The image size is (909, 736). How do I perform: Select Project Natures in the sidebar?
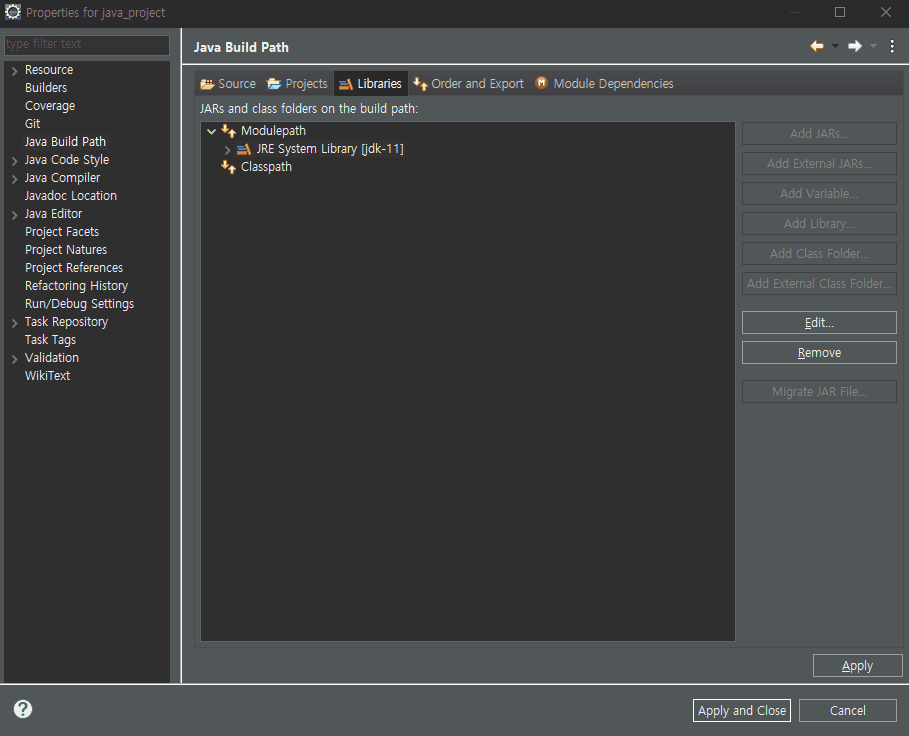[66, 250]
